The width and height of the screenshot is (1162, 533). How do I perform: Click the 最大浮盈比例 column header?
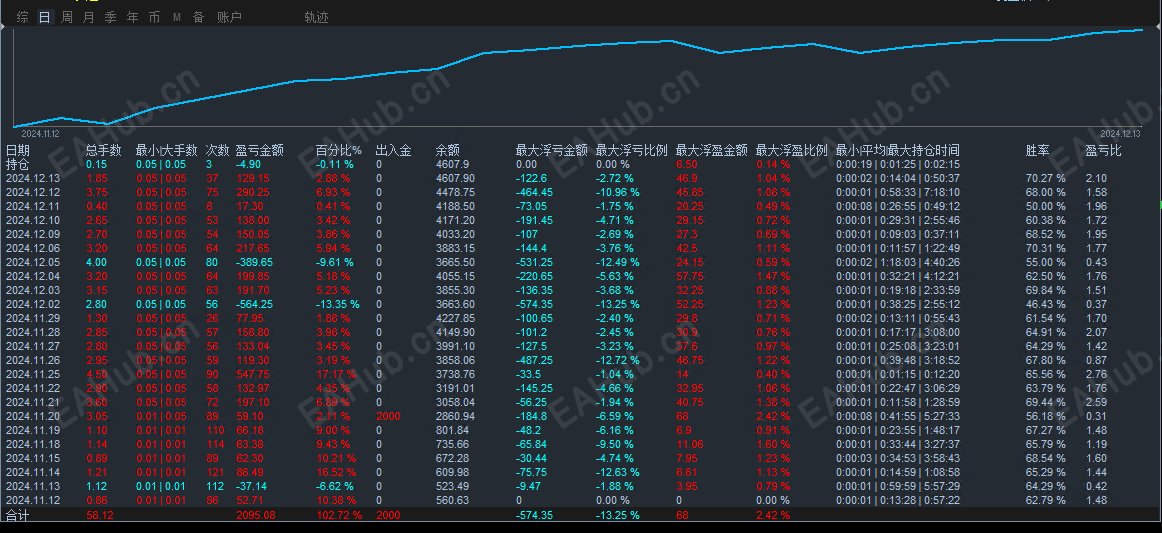pos(792,150)
